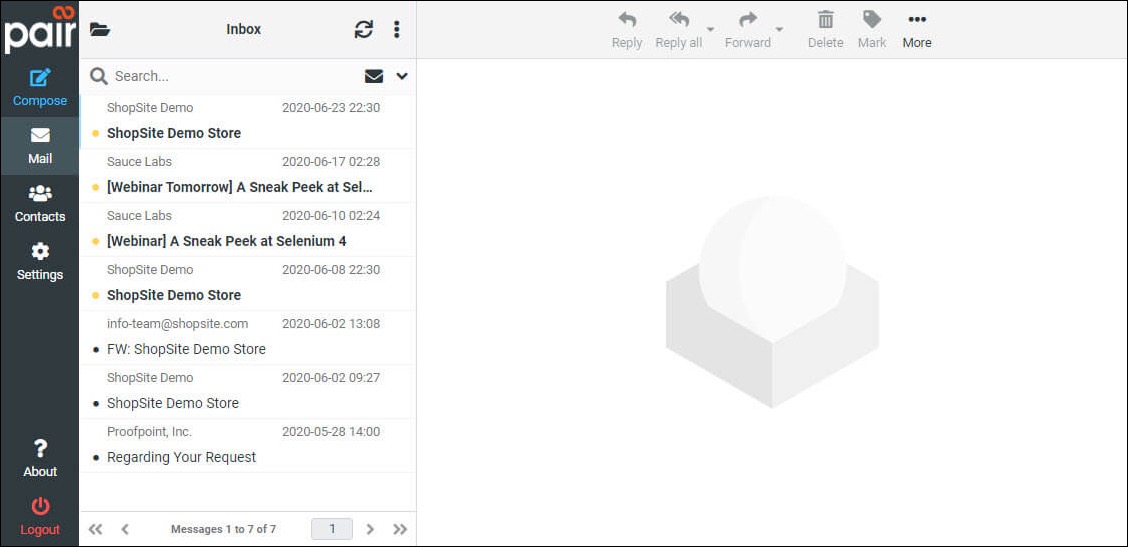Click the unread dot on 2020-06-23 message
1128x547 pixels.
coord(96,133)
